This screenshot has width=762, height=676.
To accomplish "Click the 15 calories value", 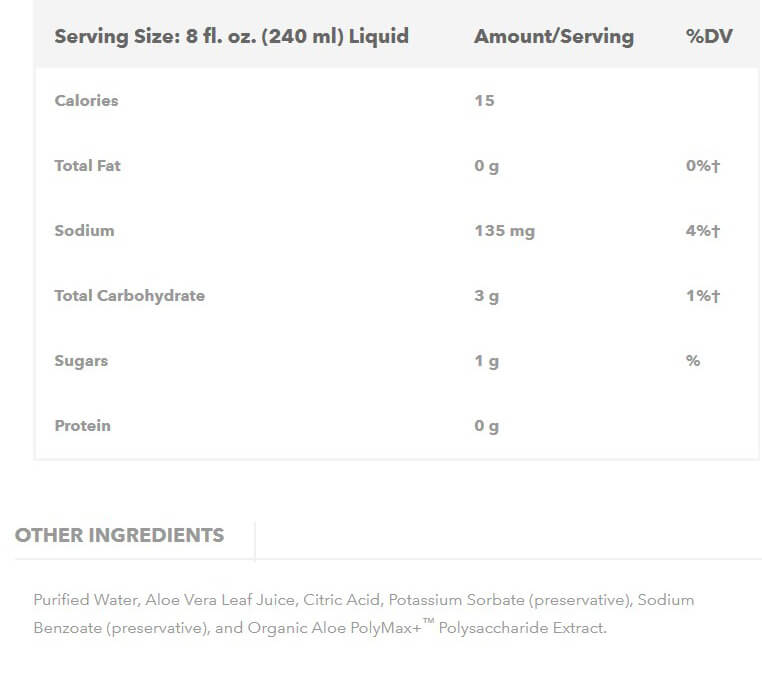I will [x=485, y=101].
